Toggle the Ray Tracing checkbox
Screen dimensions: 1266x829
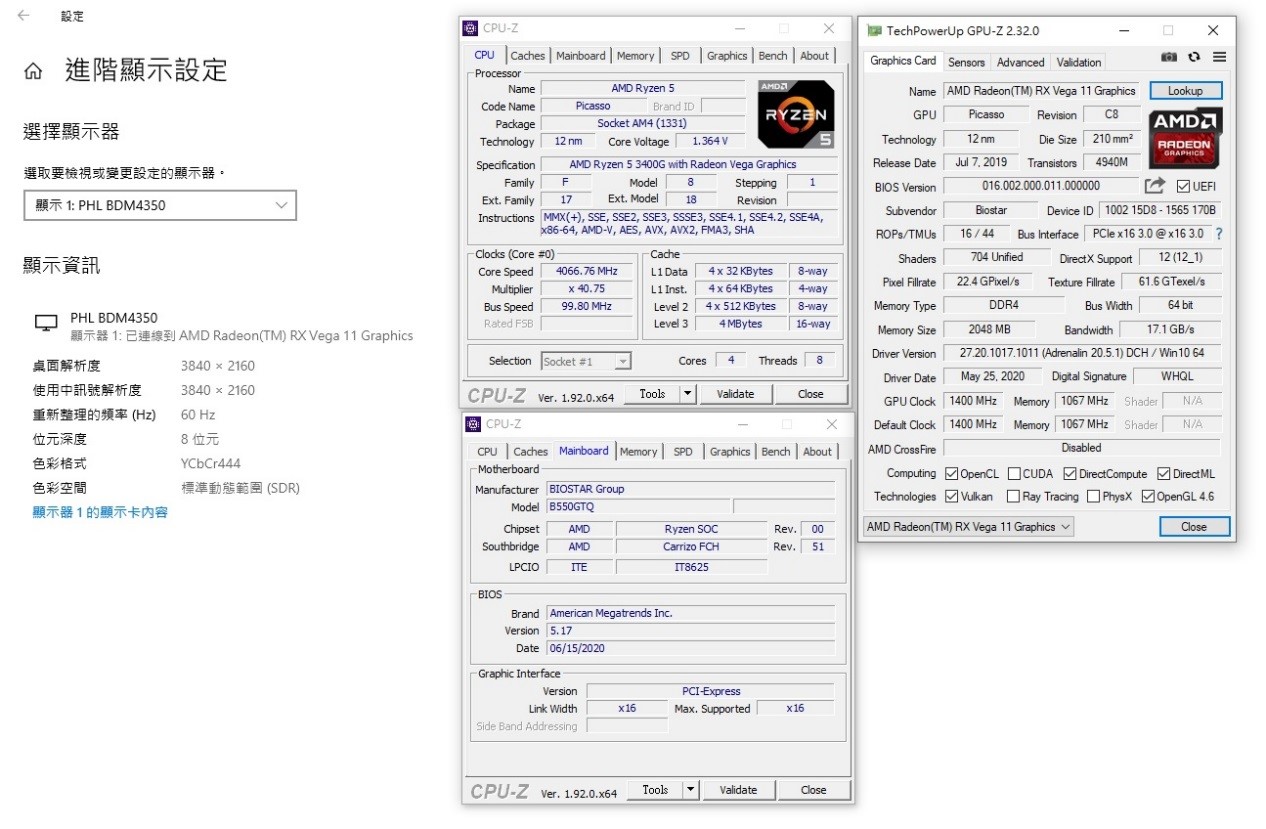[1014, 496]
